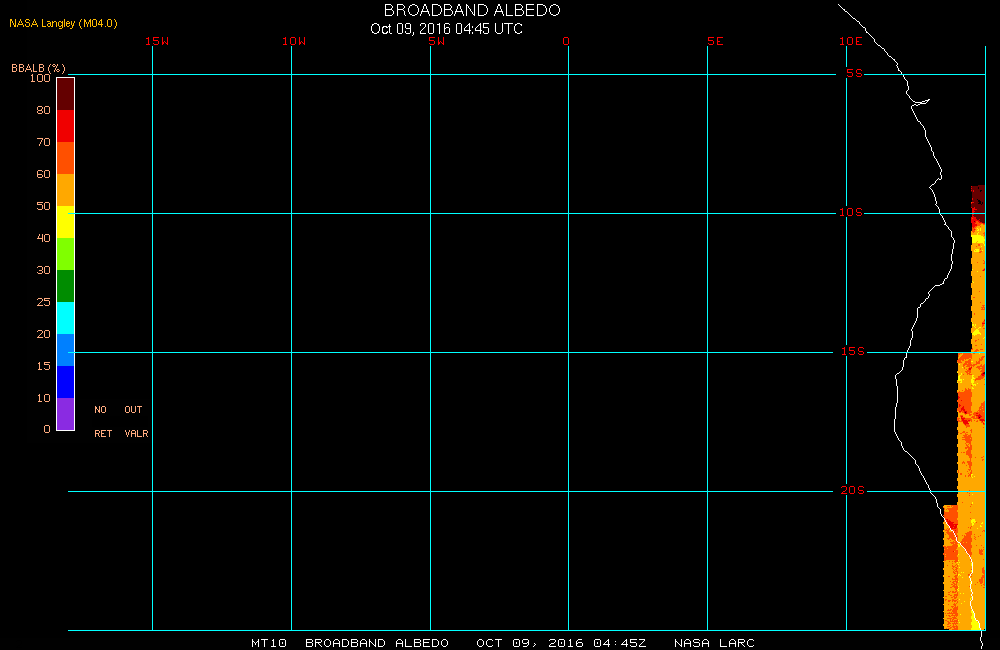1000x650 pixels.
Task: Click the 0 longitude label
Action: point(566,41)
